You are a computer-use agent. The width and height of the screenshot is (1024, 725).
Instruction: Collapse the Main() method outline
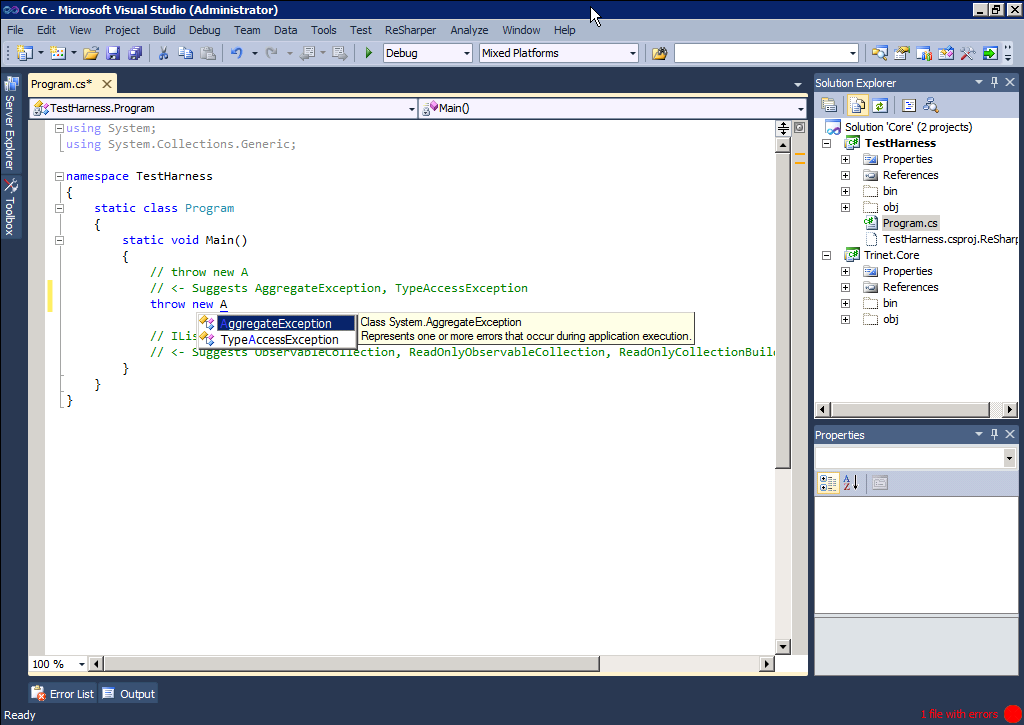click(x=59, y=240)
